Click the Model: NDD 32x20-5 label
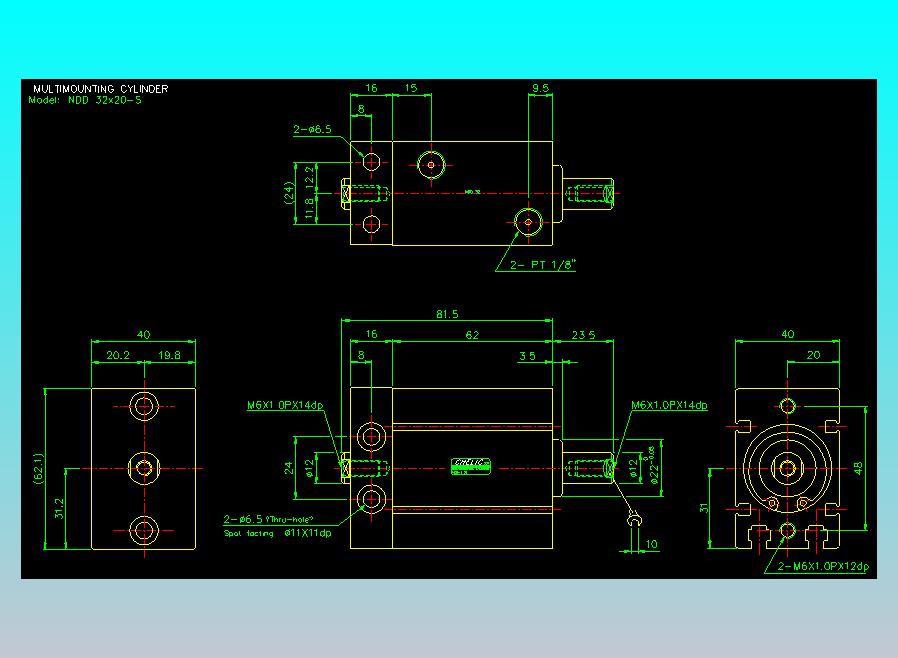Viewport: 898px width, 658px height. (85, 100)
